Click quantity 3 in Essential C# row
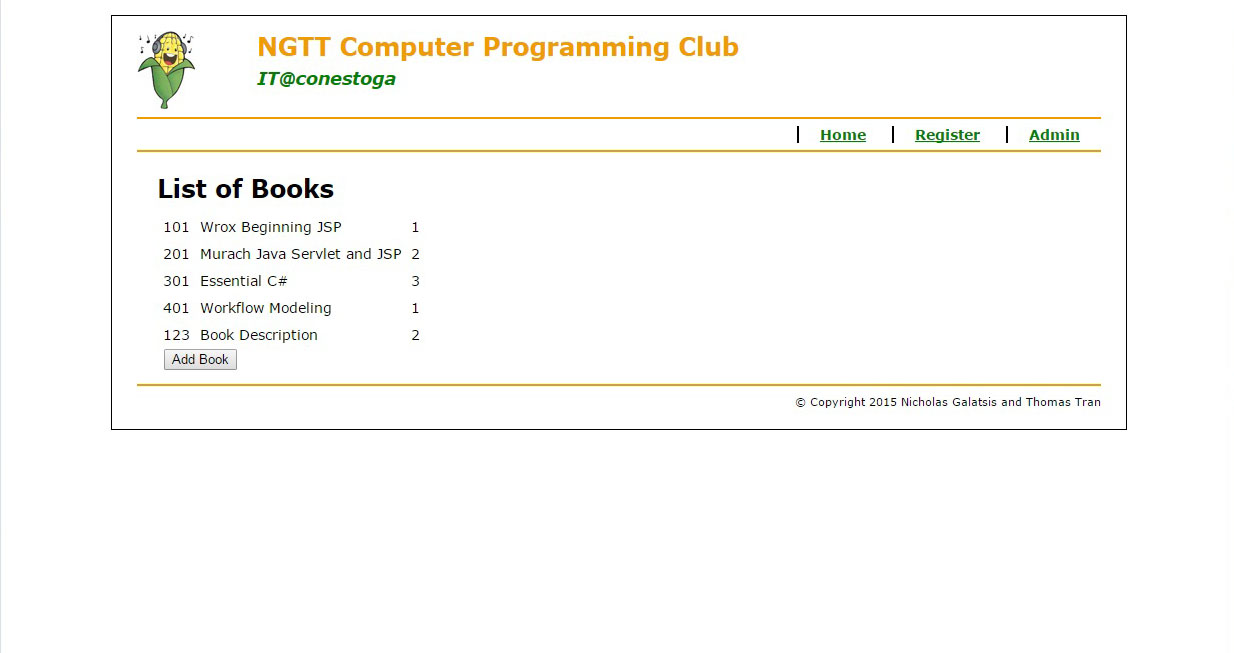This screenshot has height=653, width=1234. [415, 282]
